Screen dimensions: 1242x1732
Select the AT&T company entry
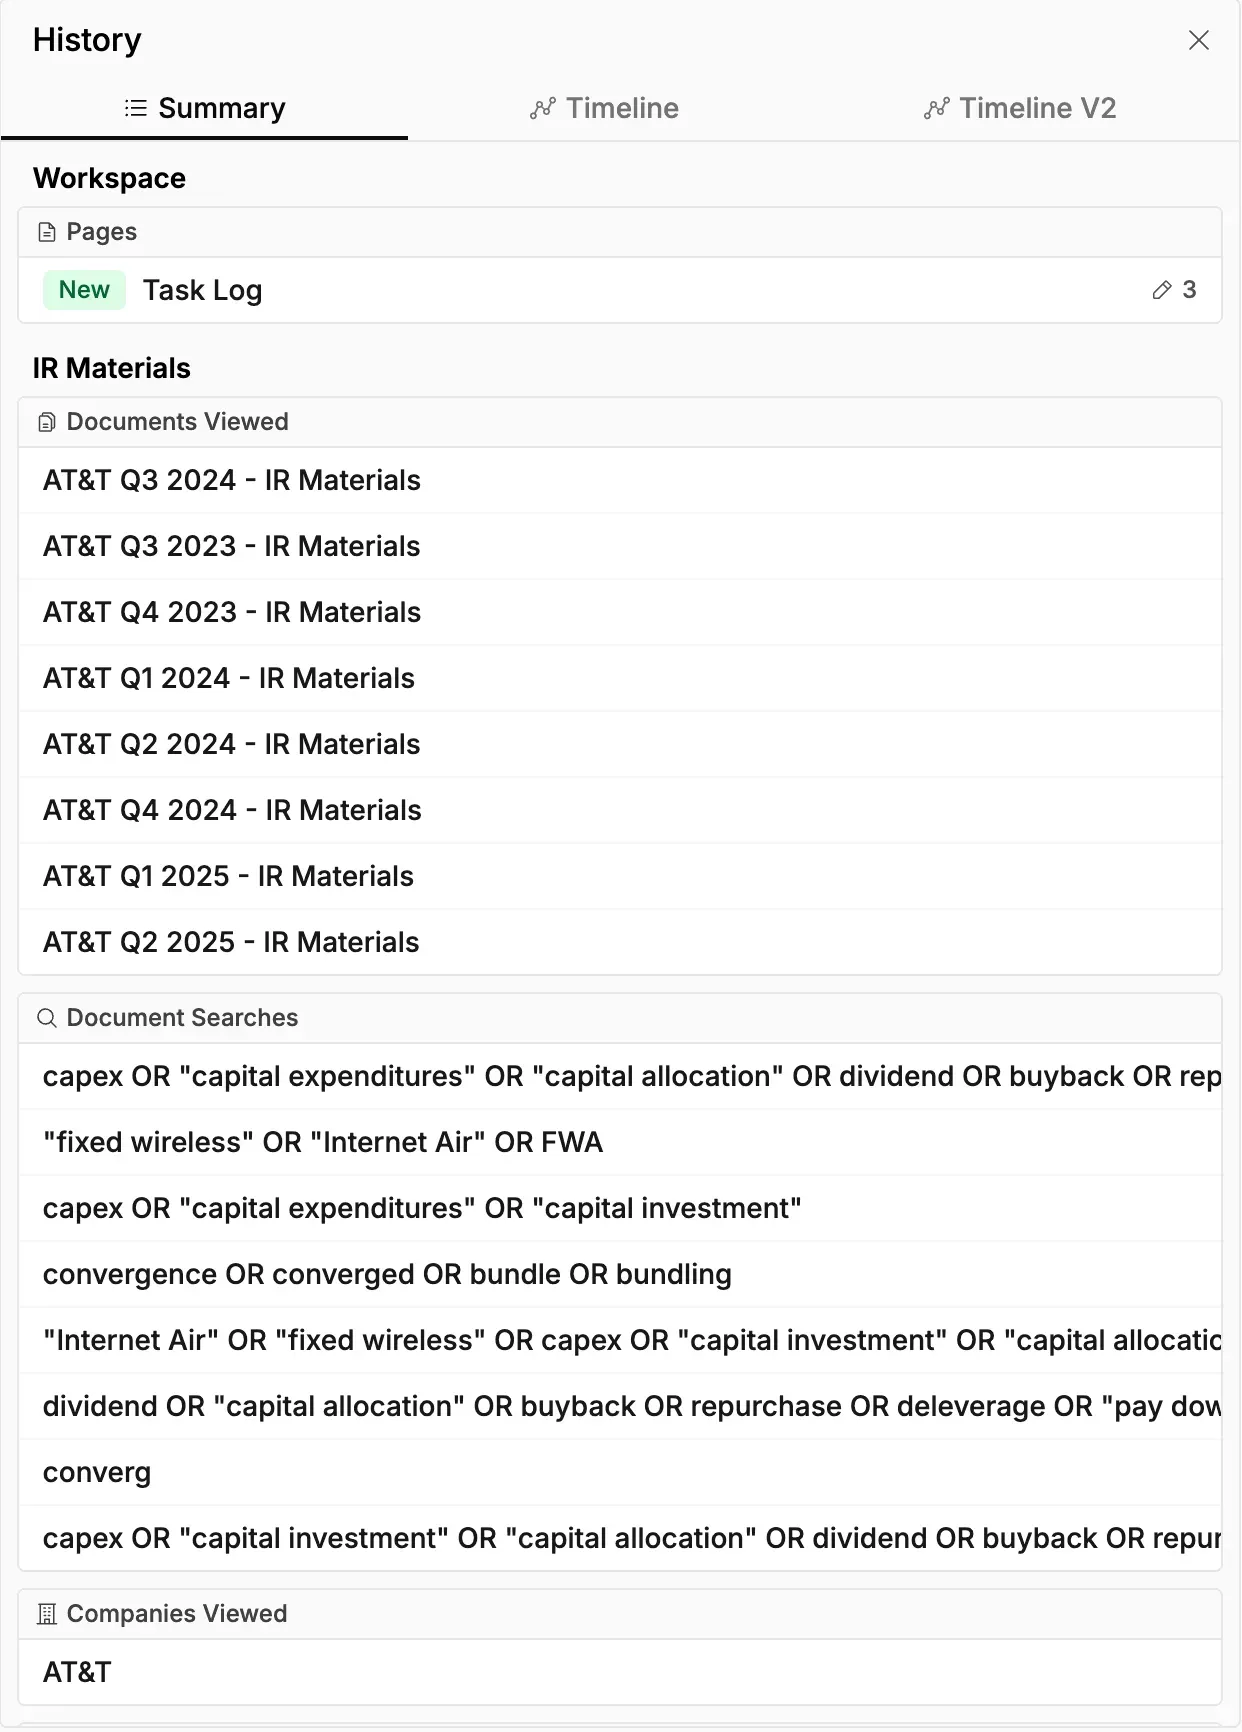[76, 1671]
